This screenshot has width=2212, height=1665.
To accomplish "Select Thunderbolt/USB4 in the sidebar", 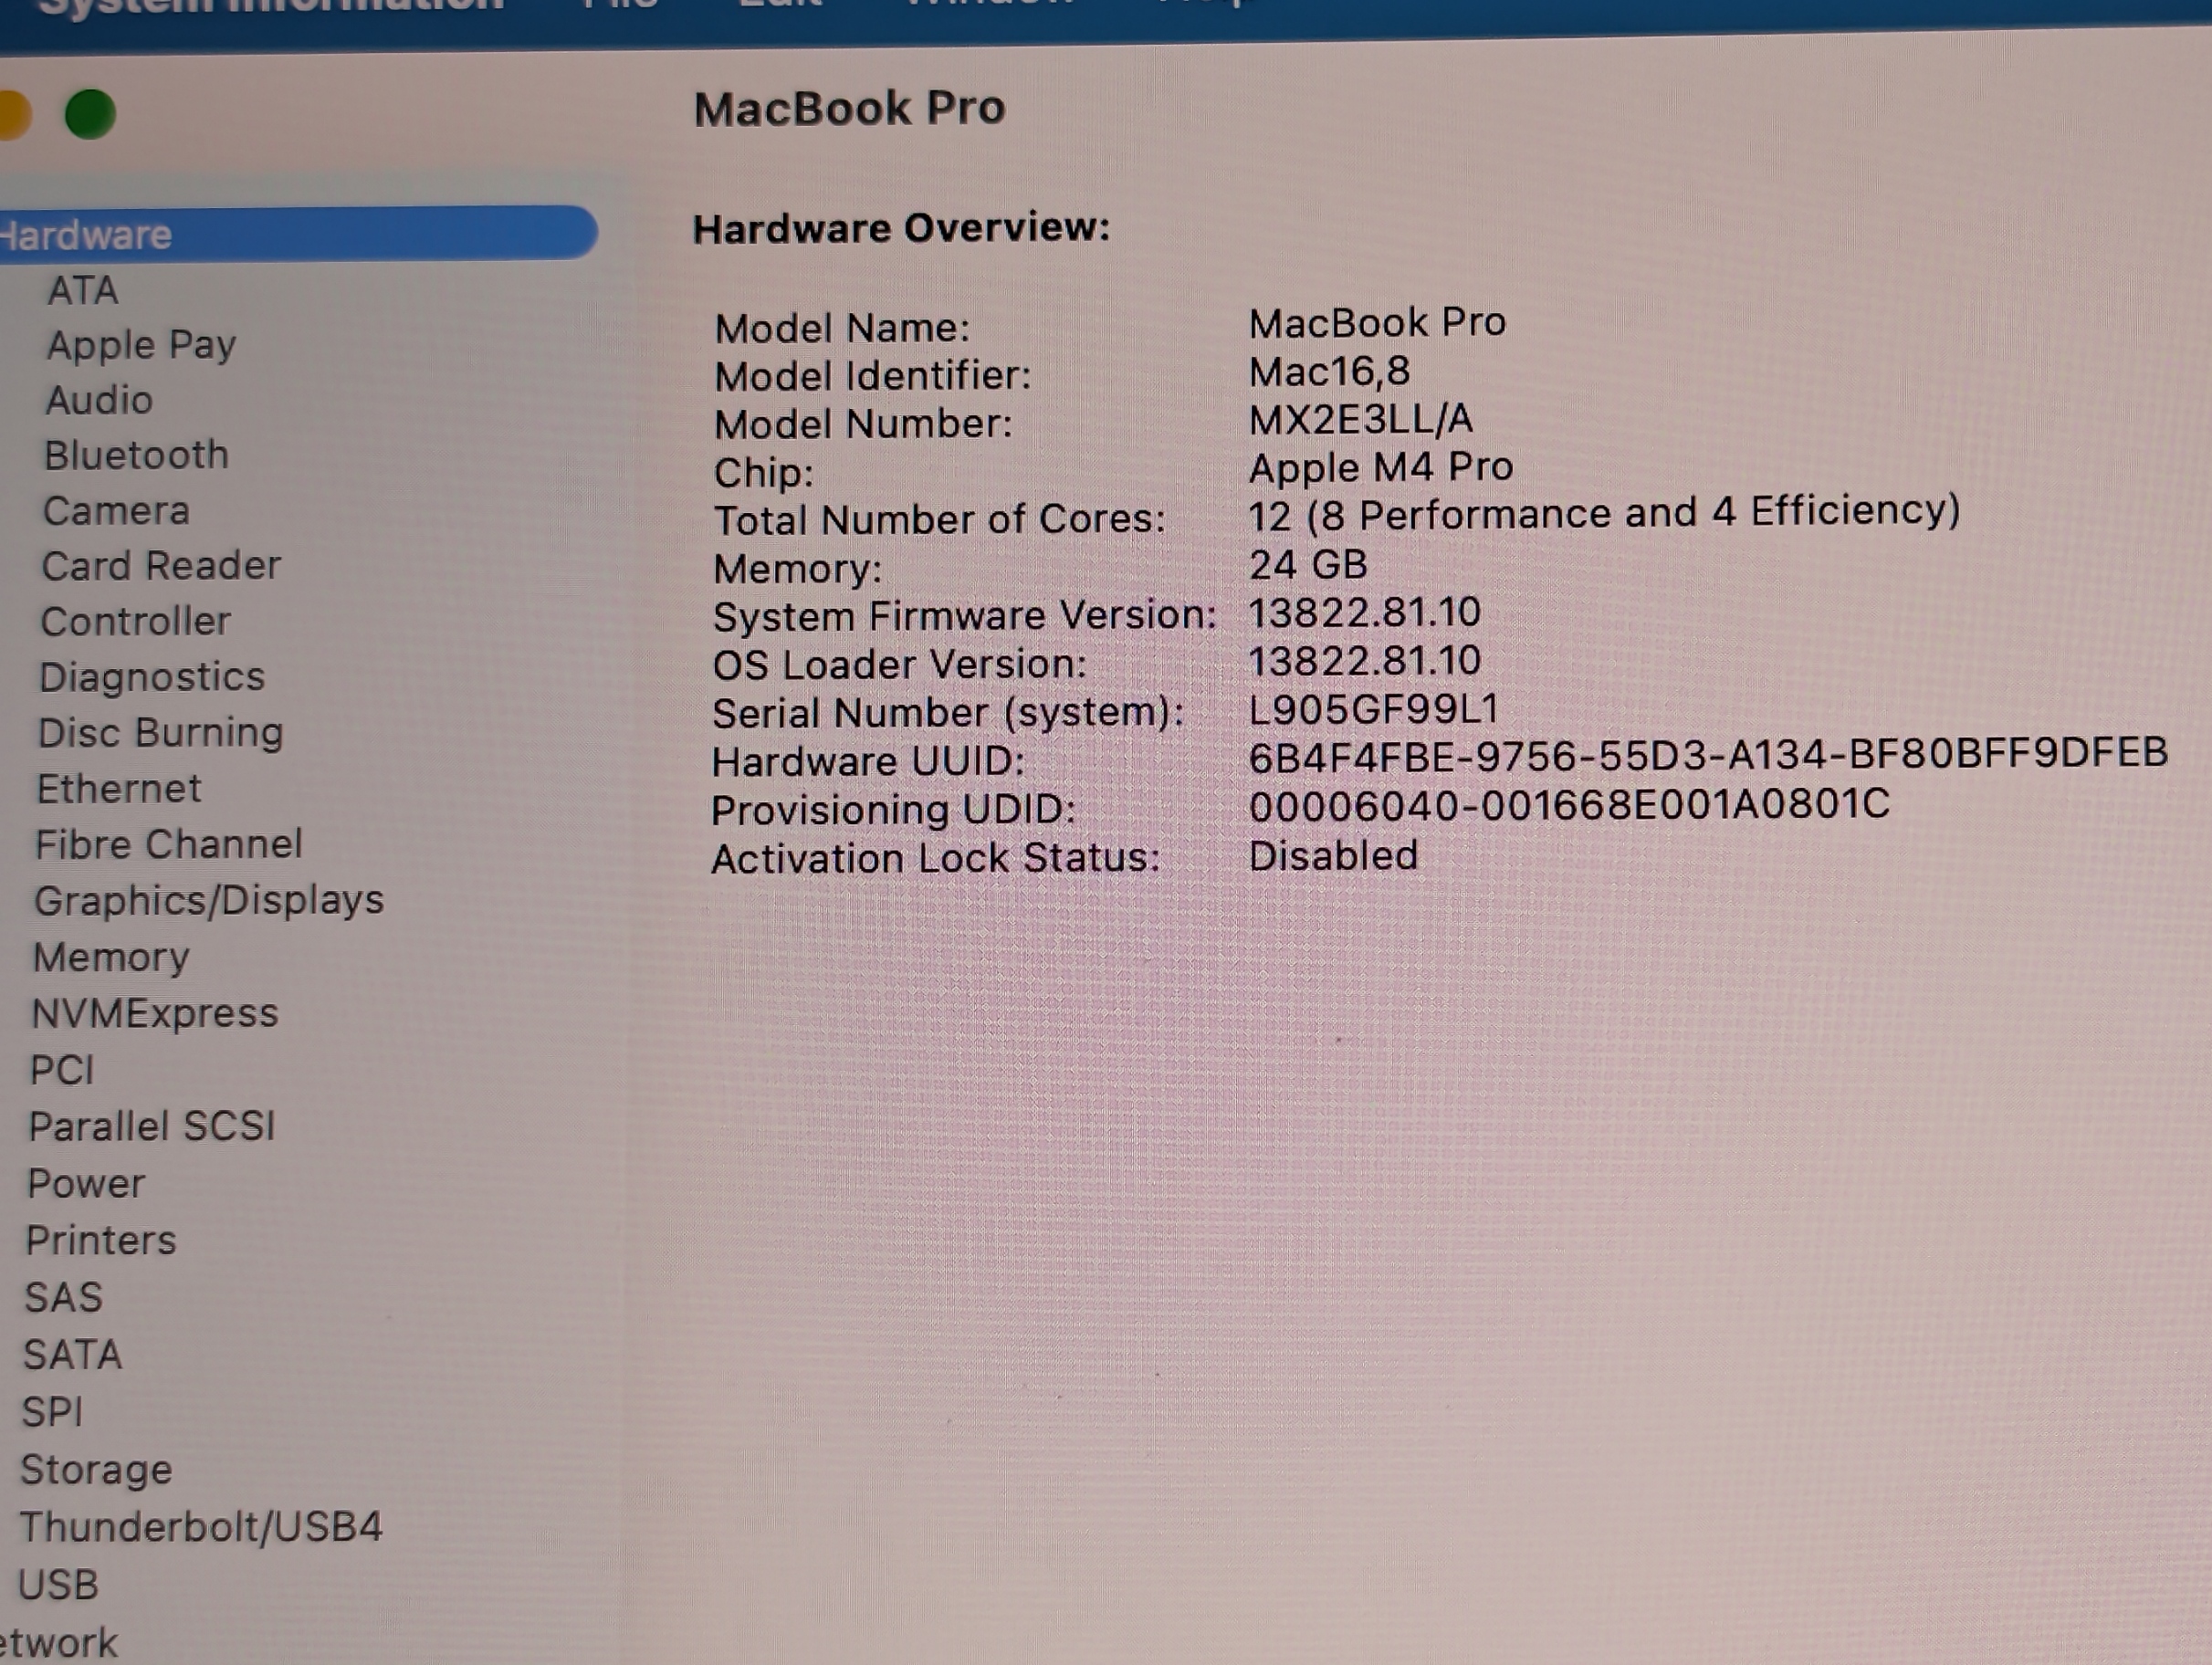I will pos(200,1527).
